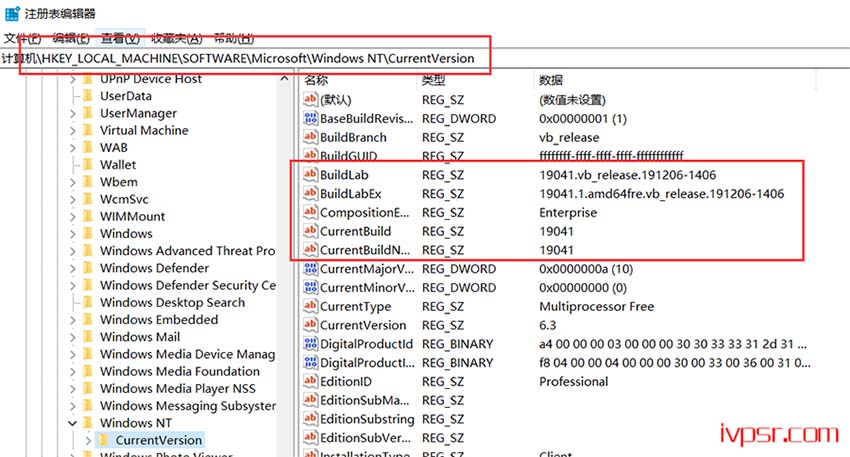This screenshot has height=457, width=850.
Task: Select the Windows Messaging Subsystem key
Action: (188, 405)
